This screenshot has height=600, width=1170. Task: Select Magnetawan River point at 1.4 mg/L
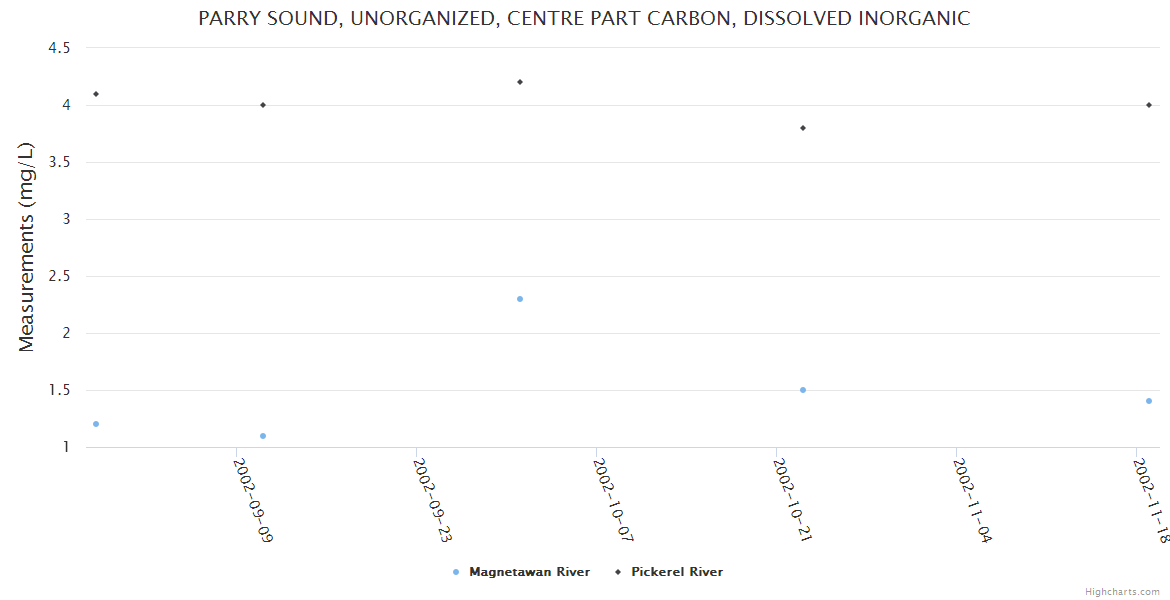point(1149,401)
